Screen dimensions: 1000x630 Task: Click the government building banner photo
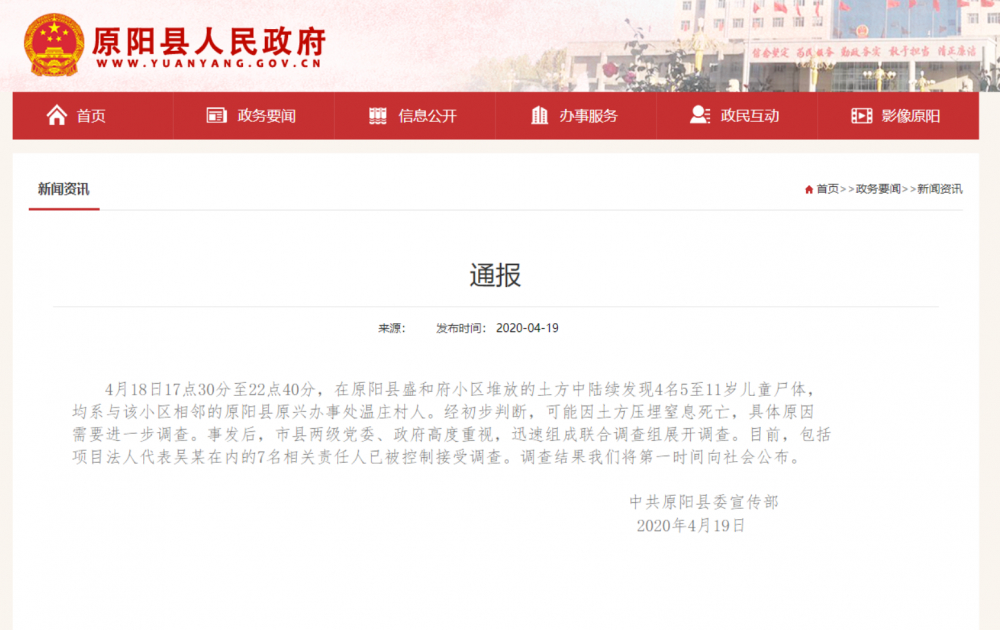click(x=790, y=43)
